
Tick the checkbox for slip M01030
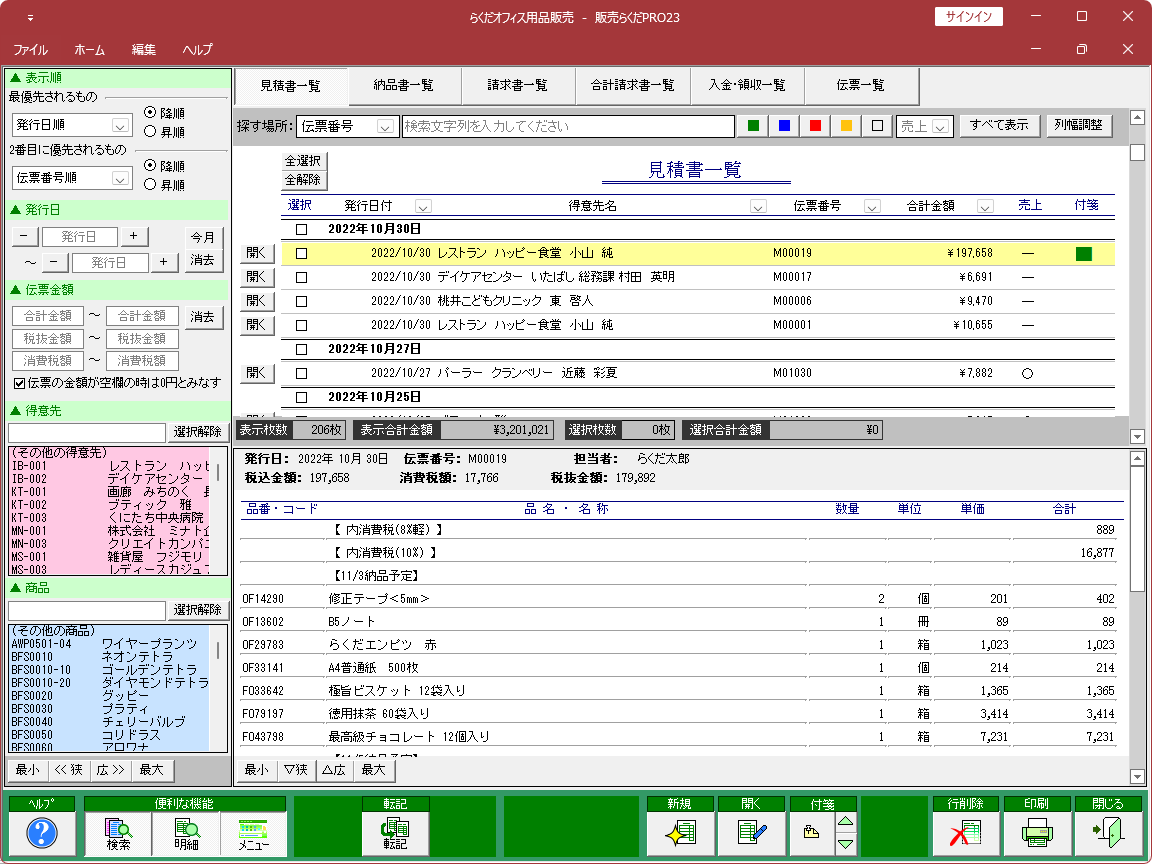click(x=301, y=373)
